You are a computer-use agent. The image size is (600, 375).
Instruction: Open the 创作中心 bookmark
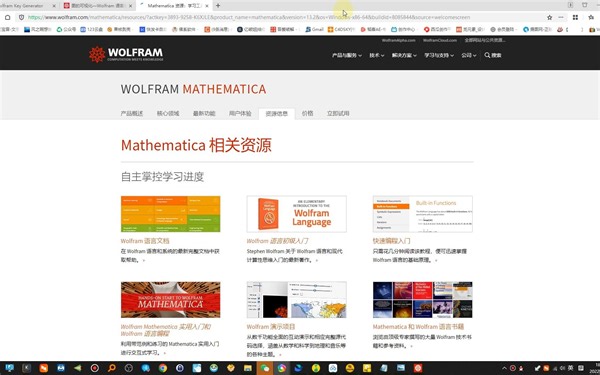pyautogui.click(x=403, y=29)
